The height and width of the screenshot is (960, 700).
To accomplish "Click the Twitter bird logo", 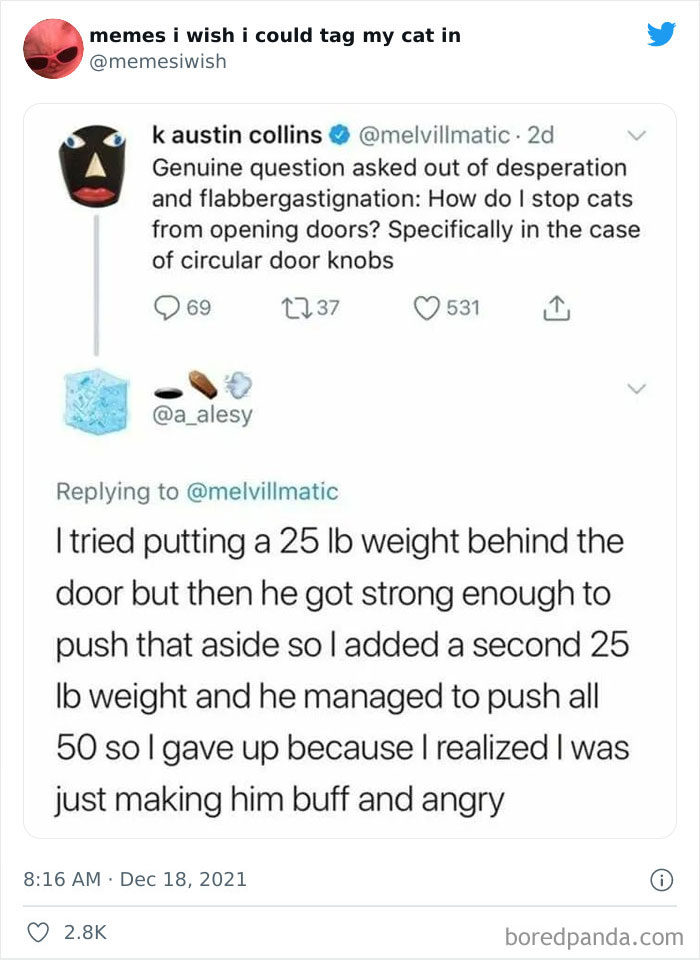I will 661,35.
